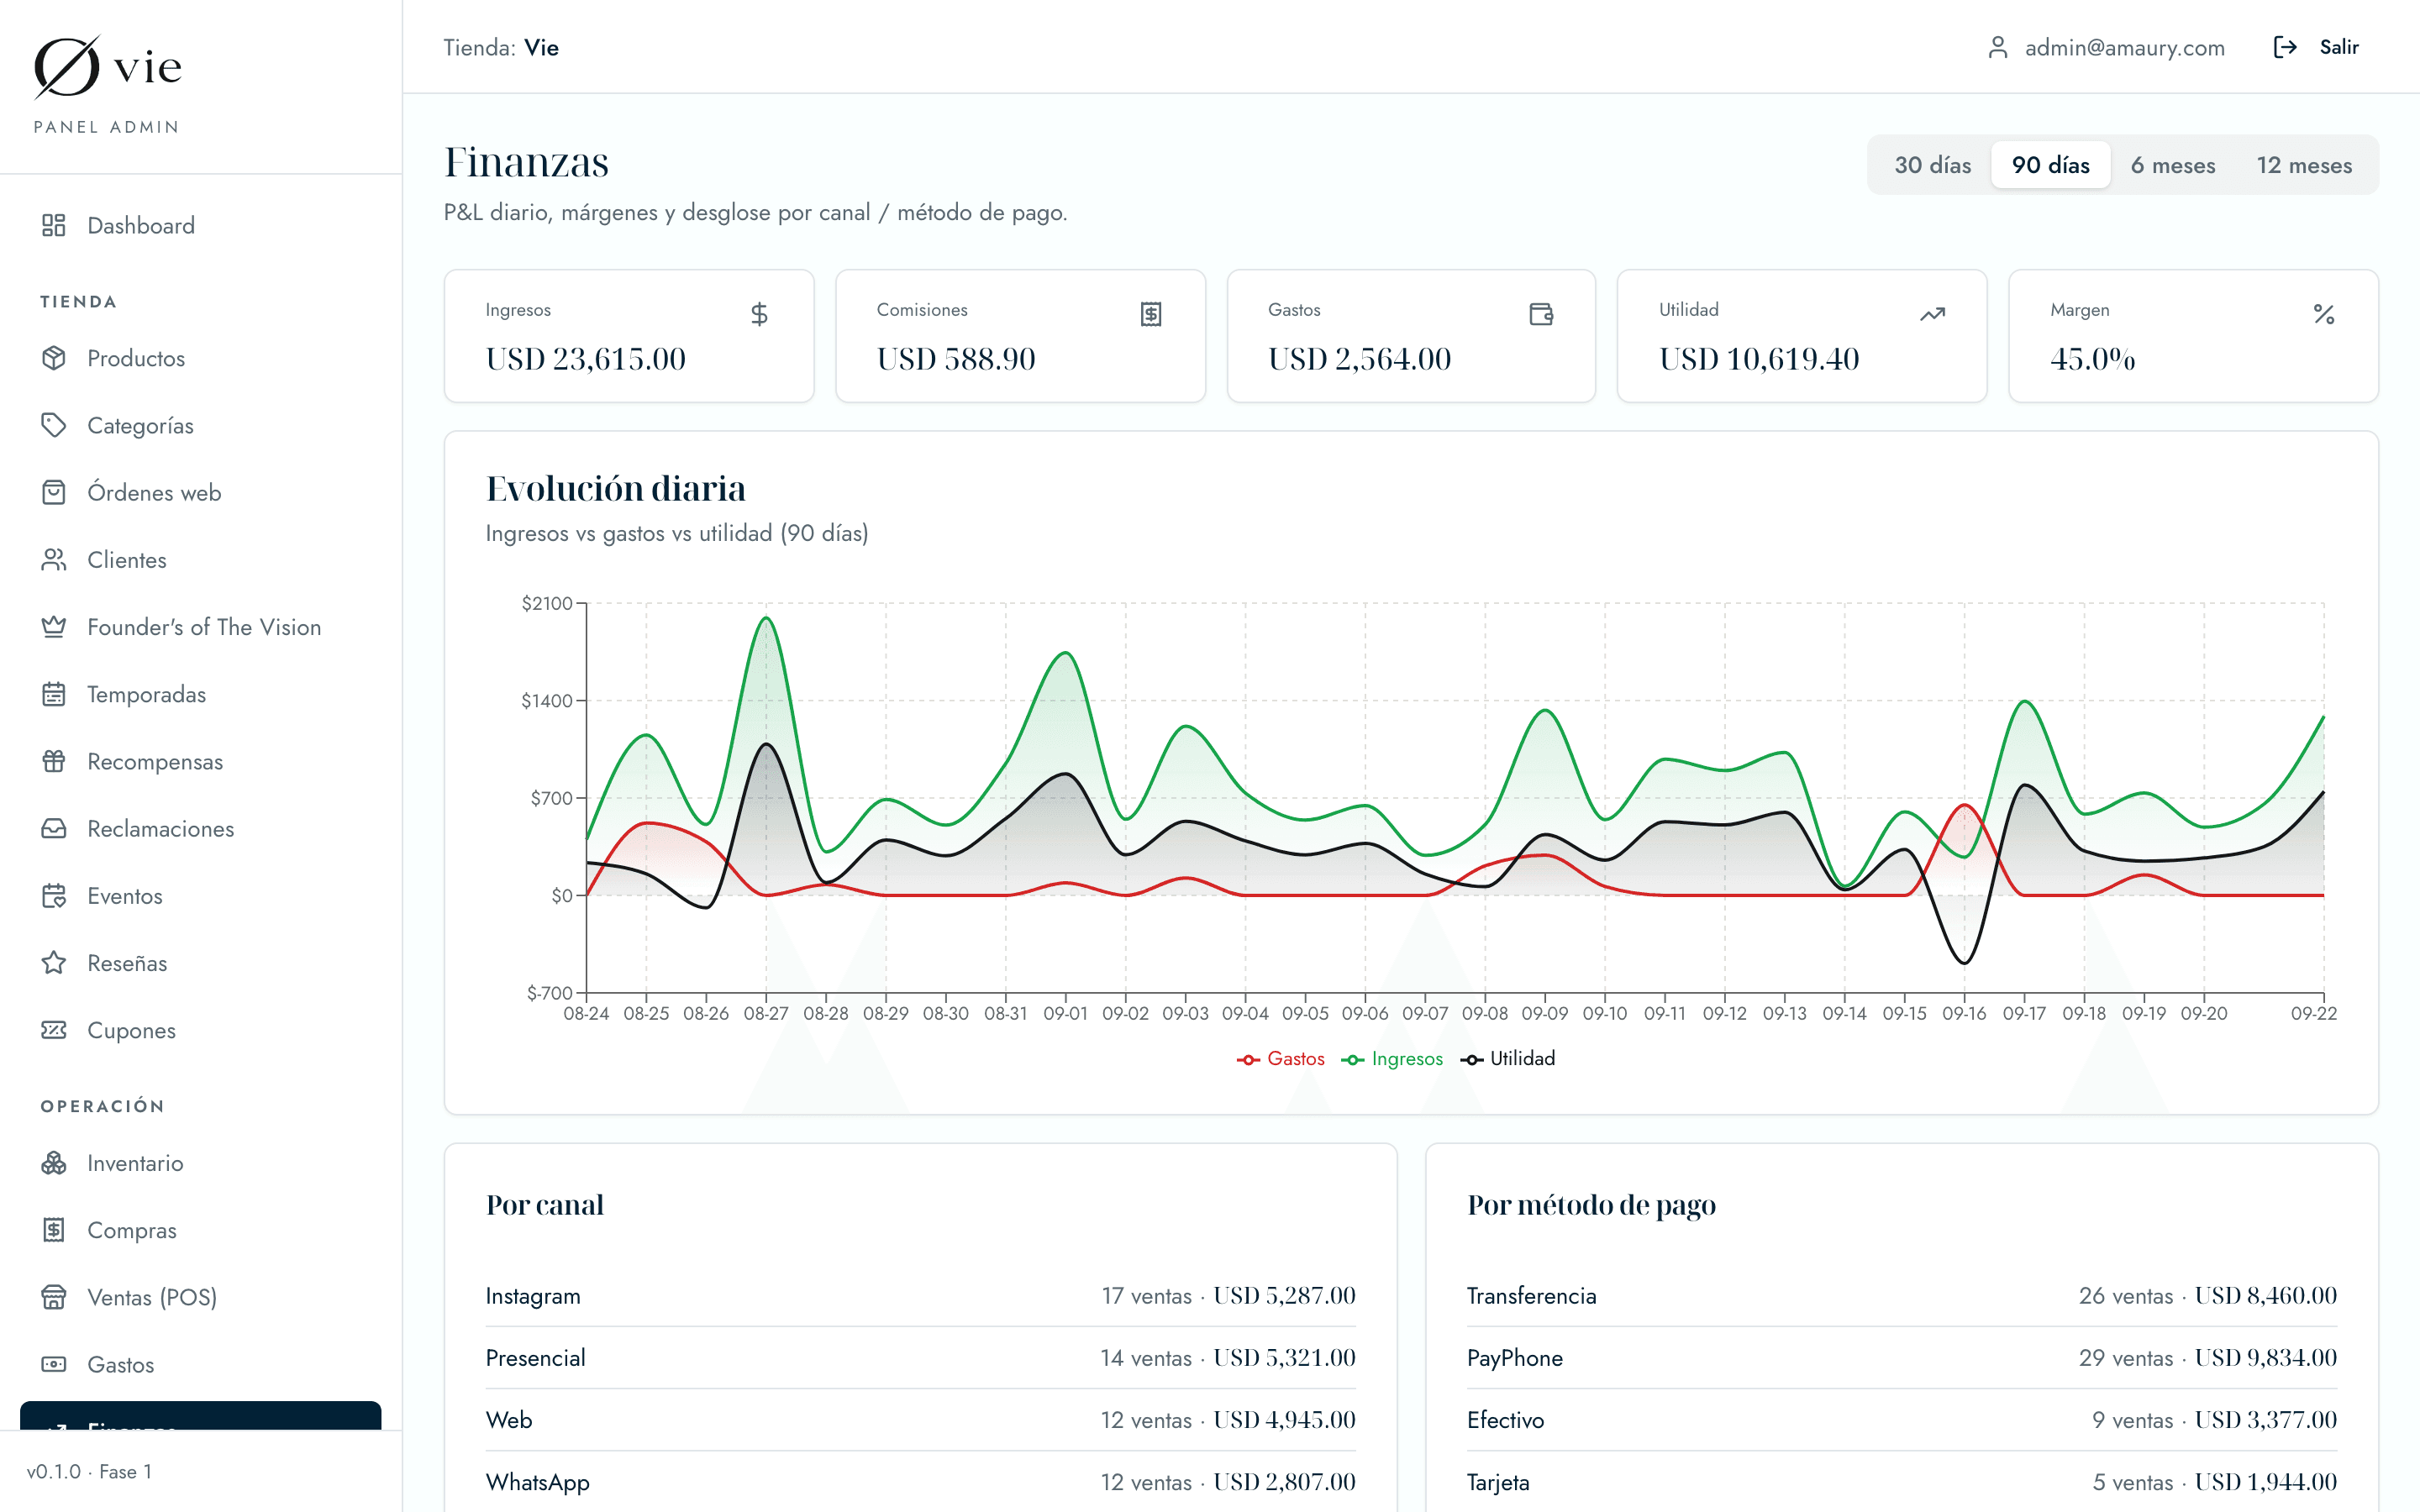Click the Recompensas gift icon
Viewport: 2420px width, 1512px height.
point(54,761)
